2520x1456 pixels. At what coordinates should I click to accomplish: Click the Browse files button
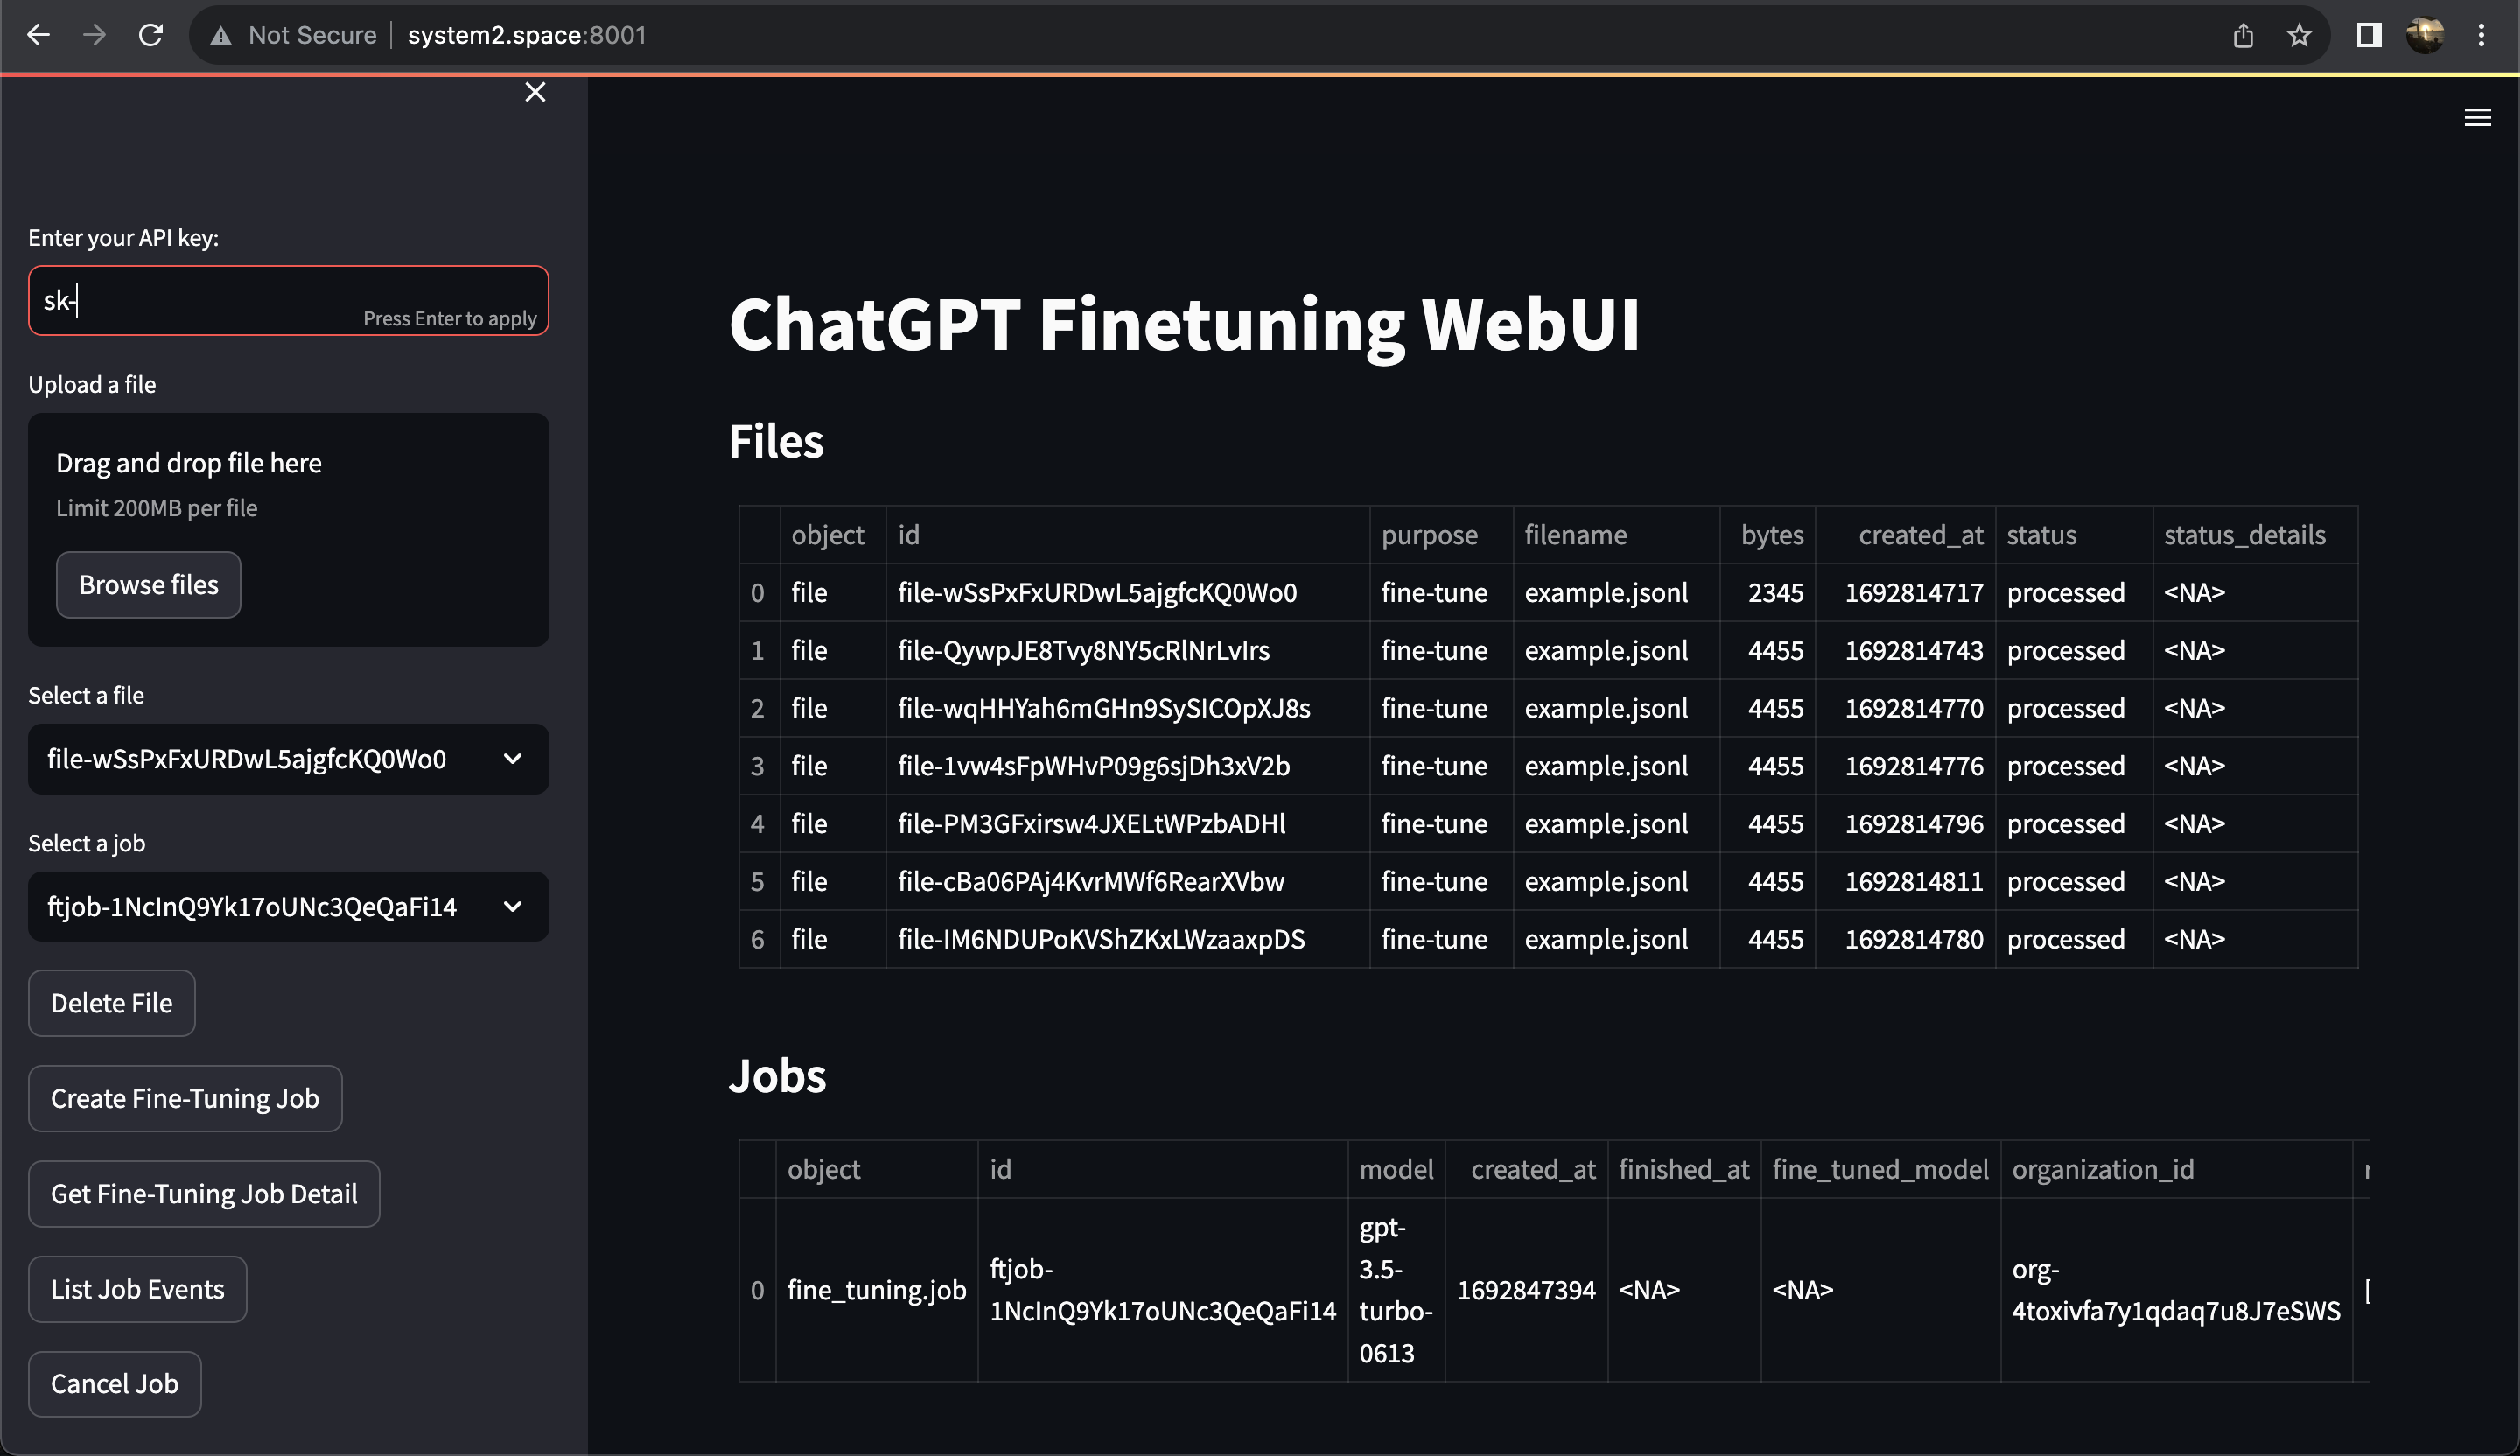point(148,584)
